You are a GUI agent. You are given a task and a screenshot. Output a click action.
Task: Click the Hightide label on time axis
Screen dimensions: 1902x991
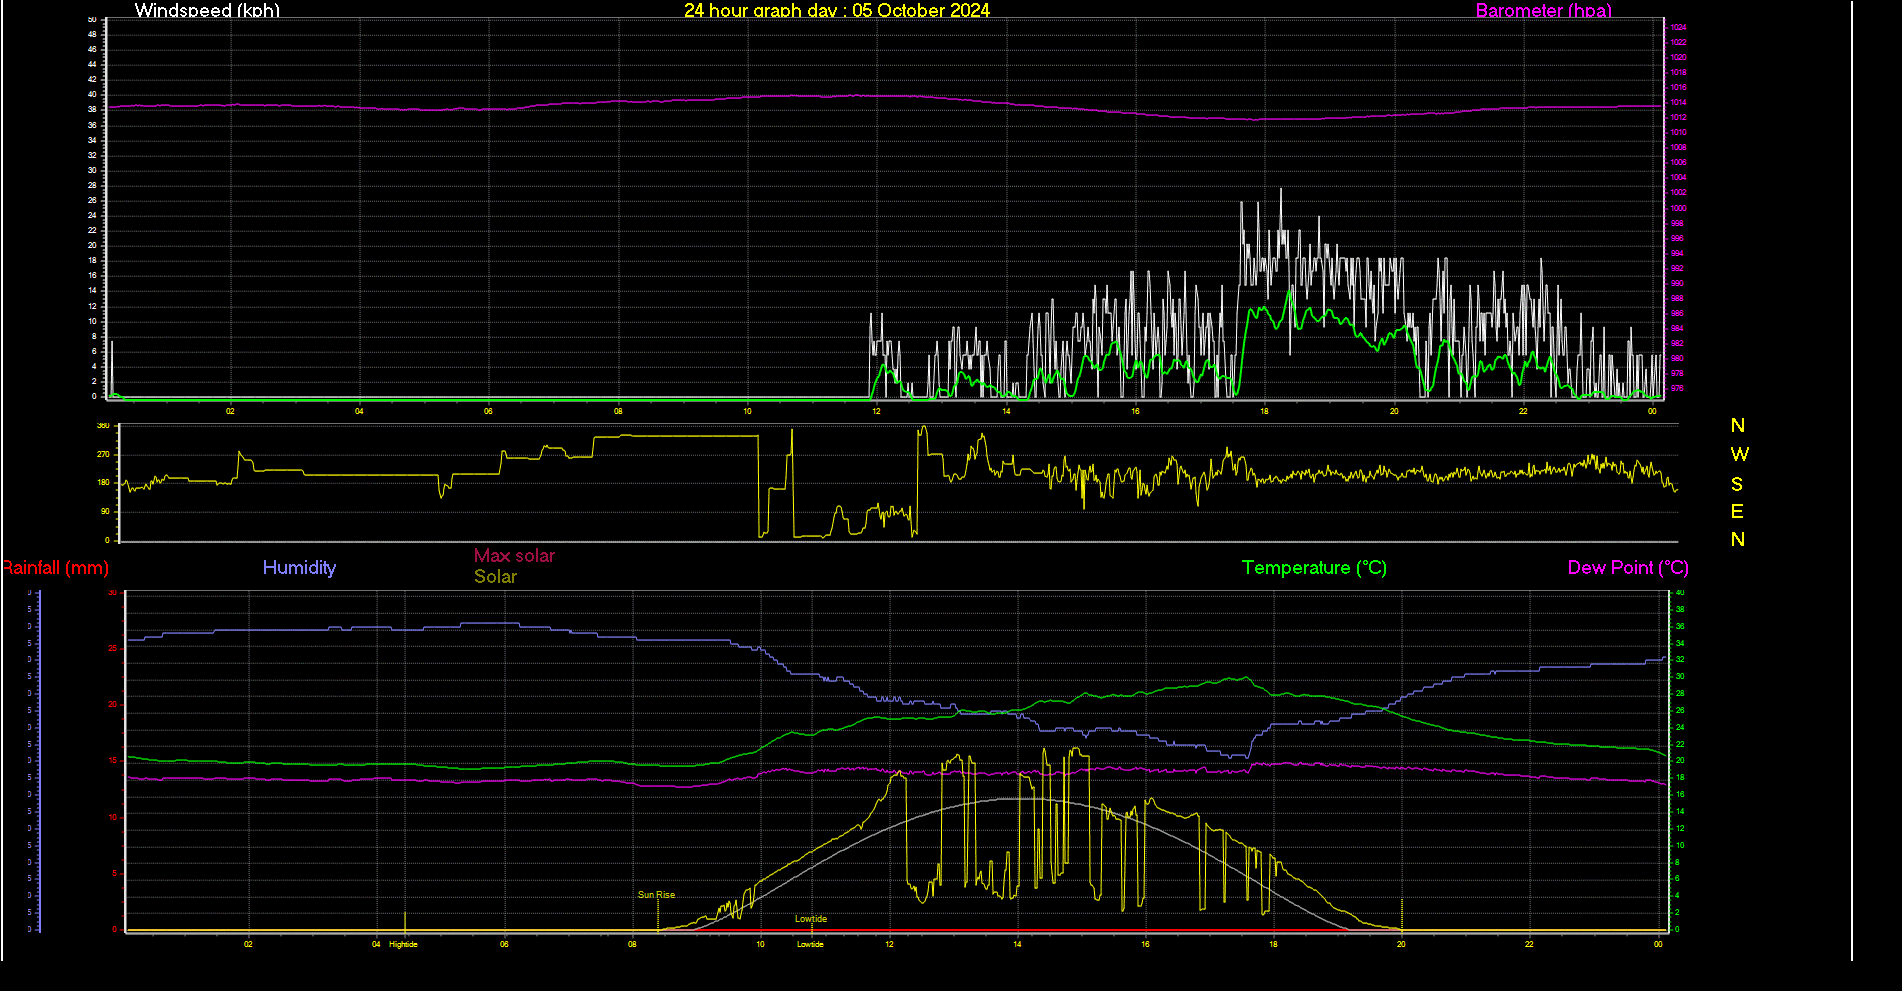[403, 944]
